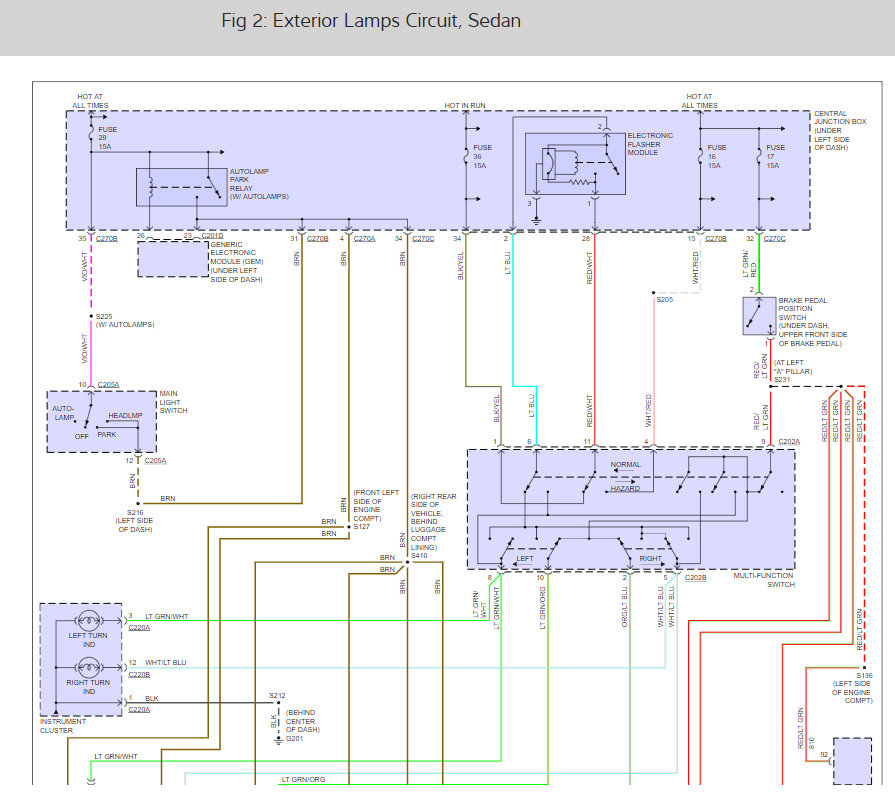This screenshot has height=806, width=895.
Task: Click the 'FUSE 16 15A' label
Action: click(717, 156)
